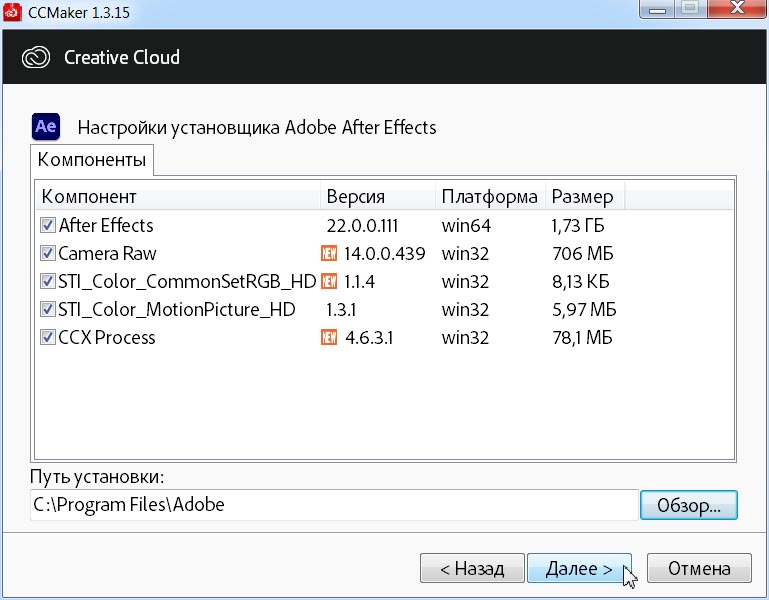Click the 5,97 МБ size cell
The width and height of the screenshot is (769, 600).
pos(584,310)
